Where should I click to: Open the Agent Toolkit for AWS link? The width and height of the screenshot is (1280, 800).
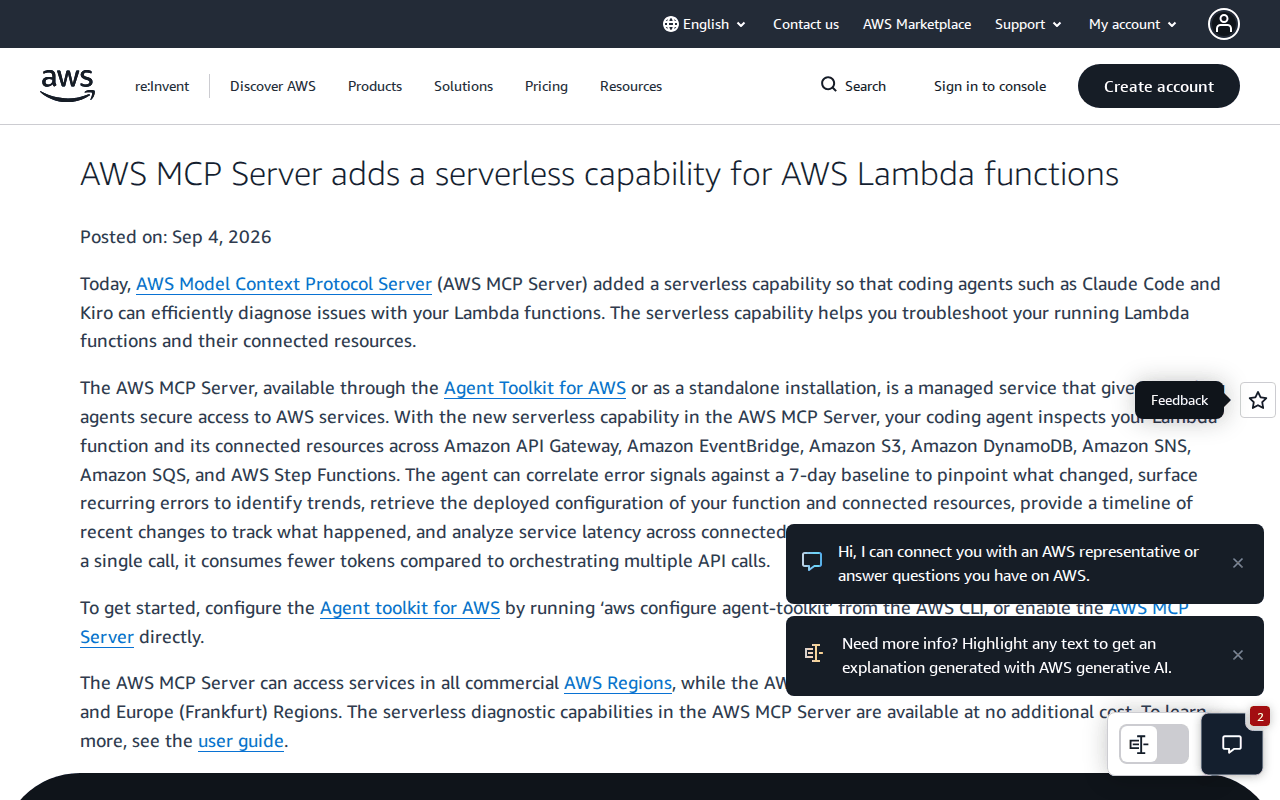click(535, 388)
